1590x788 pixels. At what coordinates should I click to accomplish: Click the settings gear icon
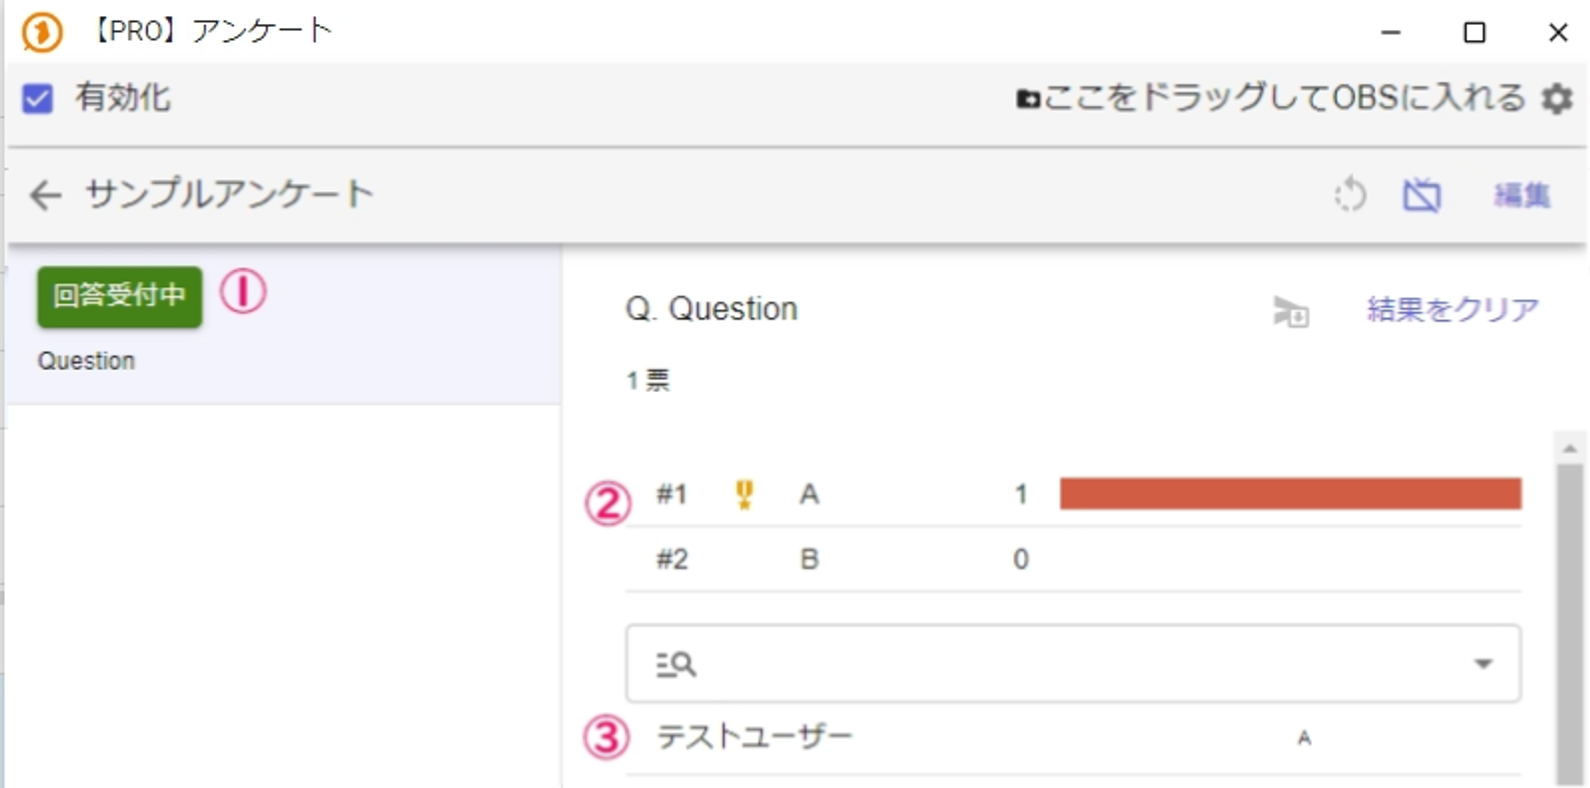[1557, 98]
